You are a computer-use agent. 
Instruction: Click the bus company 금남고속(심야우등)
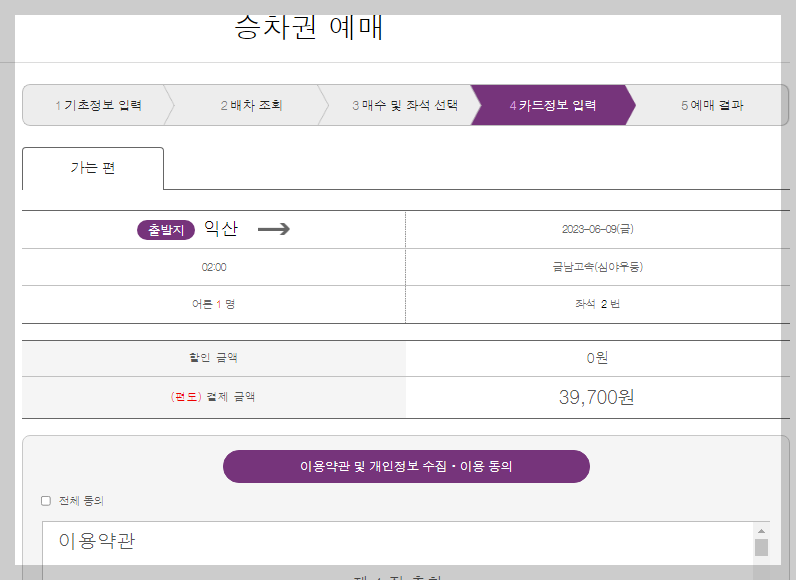point(598,267)
